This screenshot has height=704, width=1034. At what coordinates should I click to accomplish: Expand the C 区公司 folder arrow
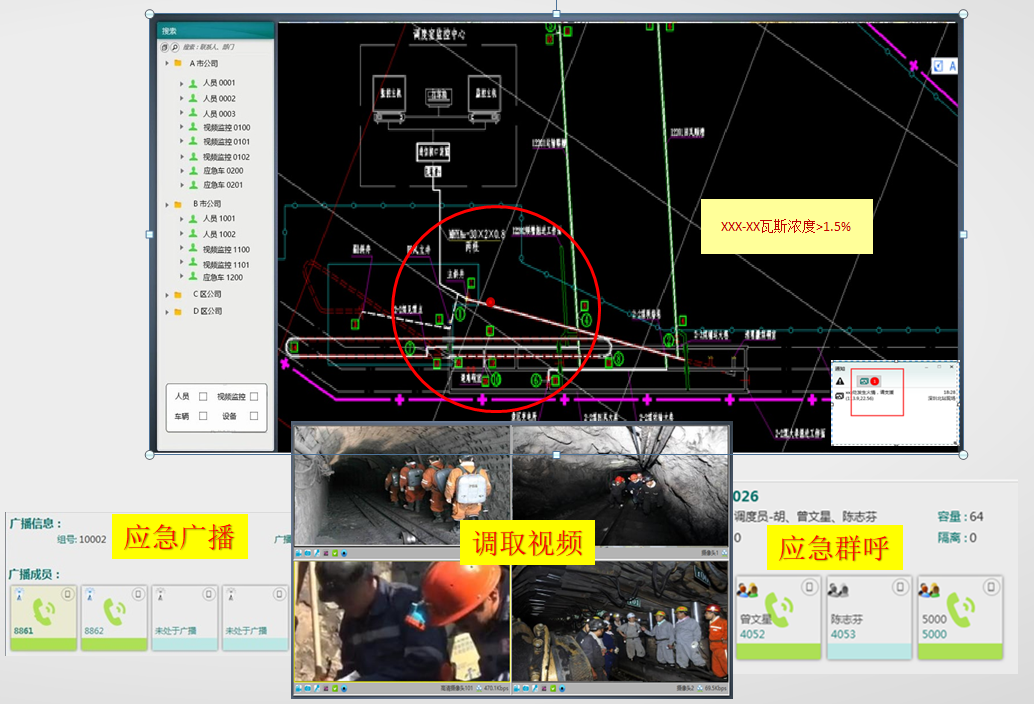(166, 295)
